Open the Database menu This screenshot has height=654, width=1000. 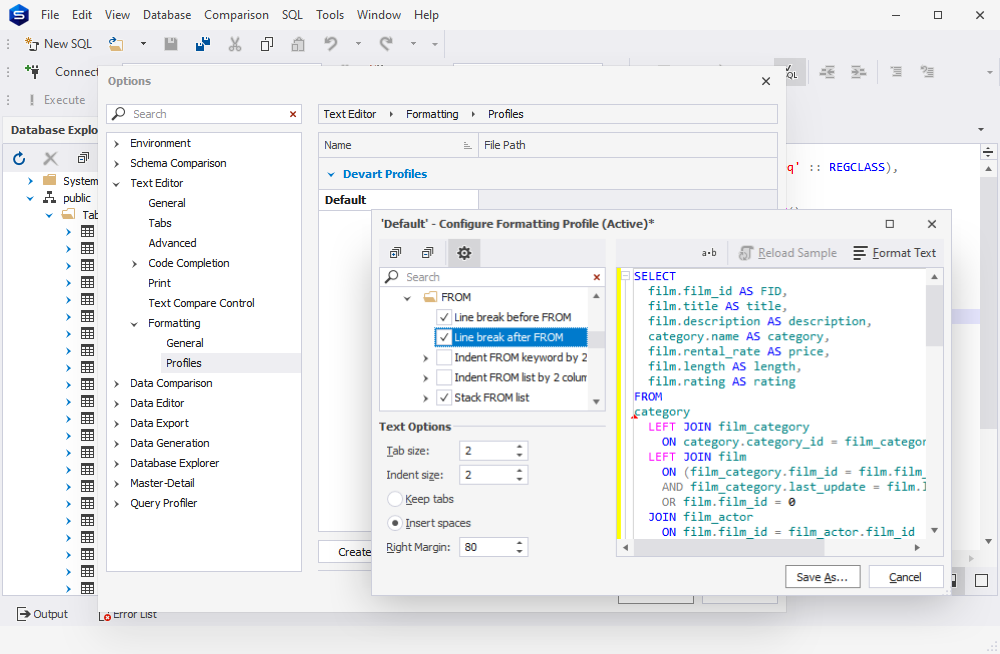[x=166, y=14]
